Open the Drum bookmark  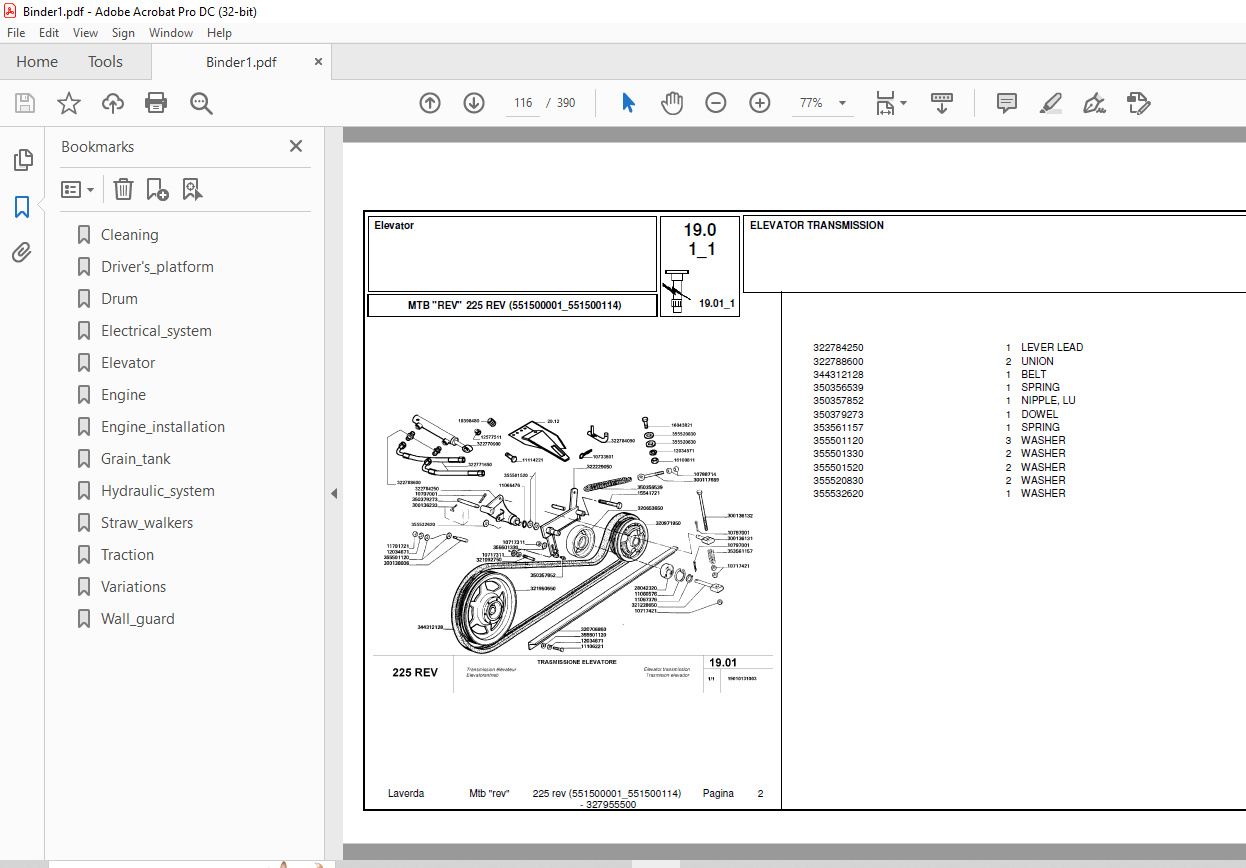pyautogui.click(x=119, y=299)
